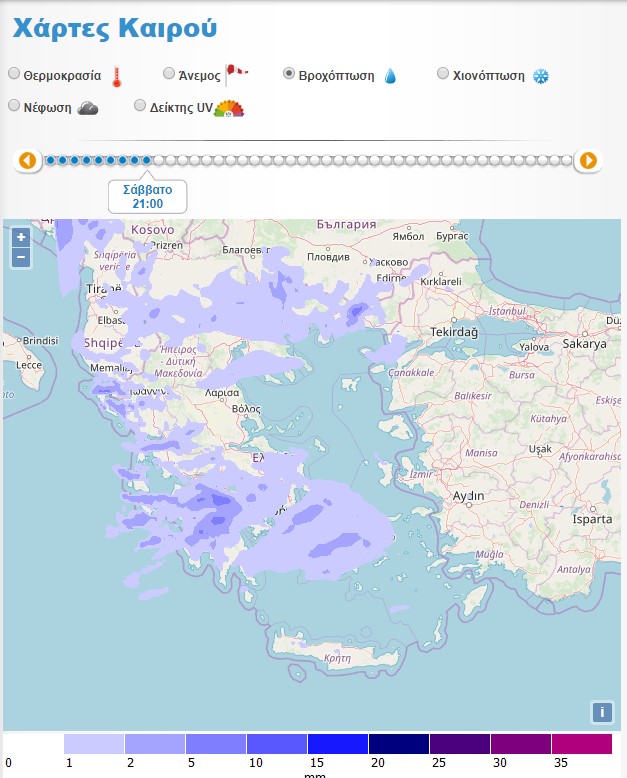The image size is (627, 778).
Task: Click the Σάββατο 21:00 time label
Action: click(147, 196)
